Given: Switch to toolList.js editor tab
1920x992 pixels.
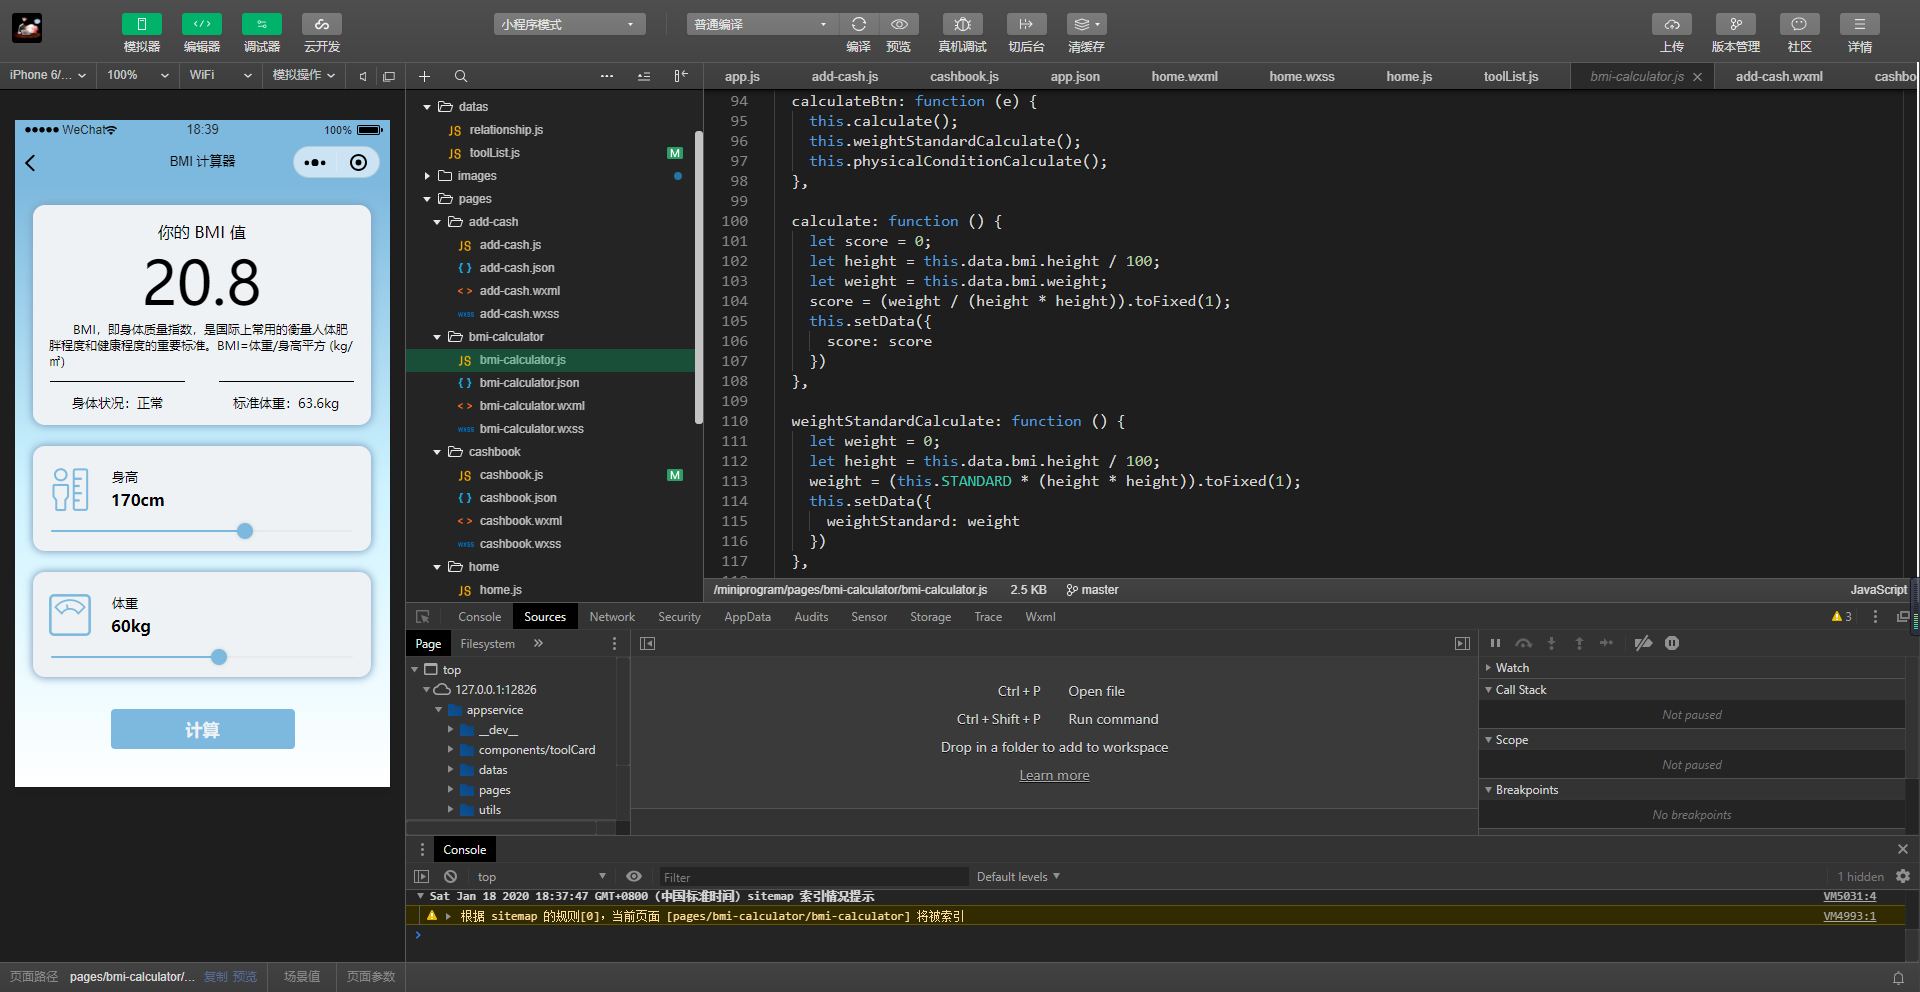Looking at the screenshot, I should pos(1510,76).
